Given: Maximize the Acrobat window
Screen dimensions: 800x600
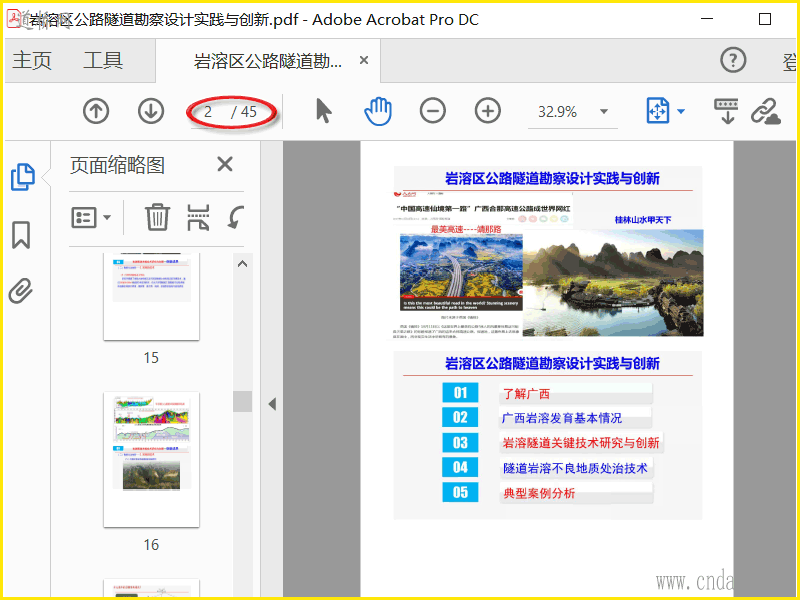Looking at the screenshot, I should tap(765, 19).
